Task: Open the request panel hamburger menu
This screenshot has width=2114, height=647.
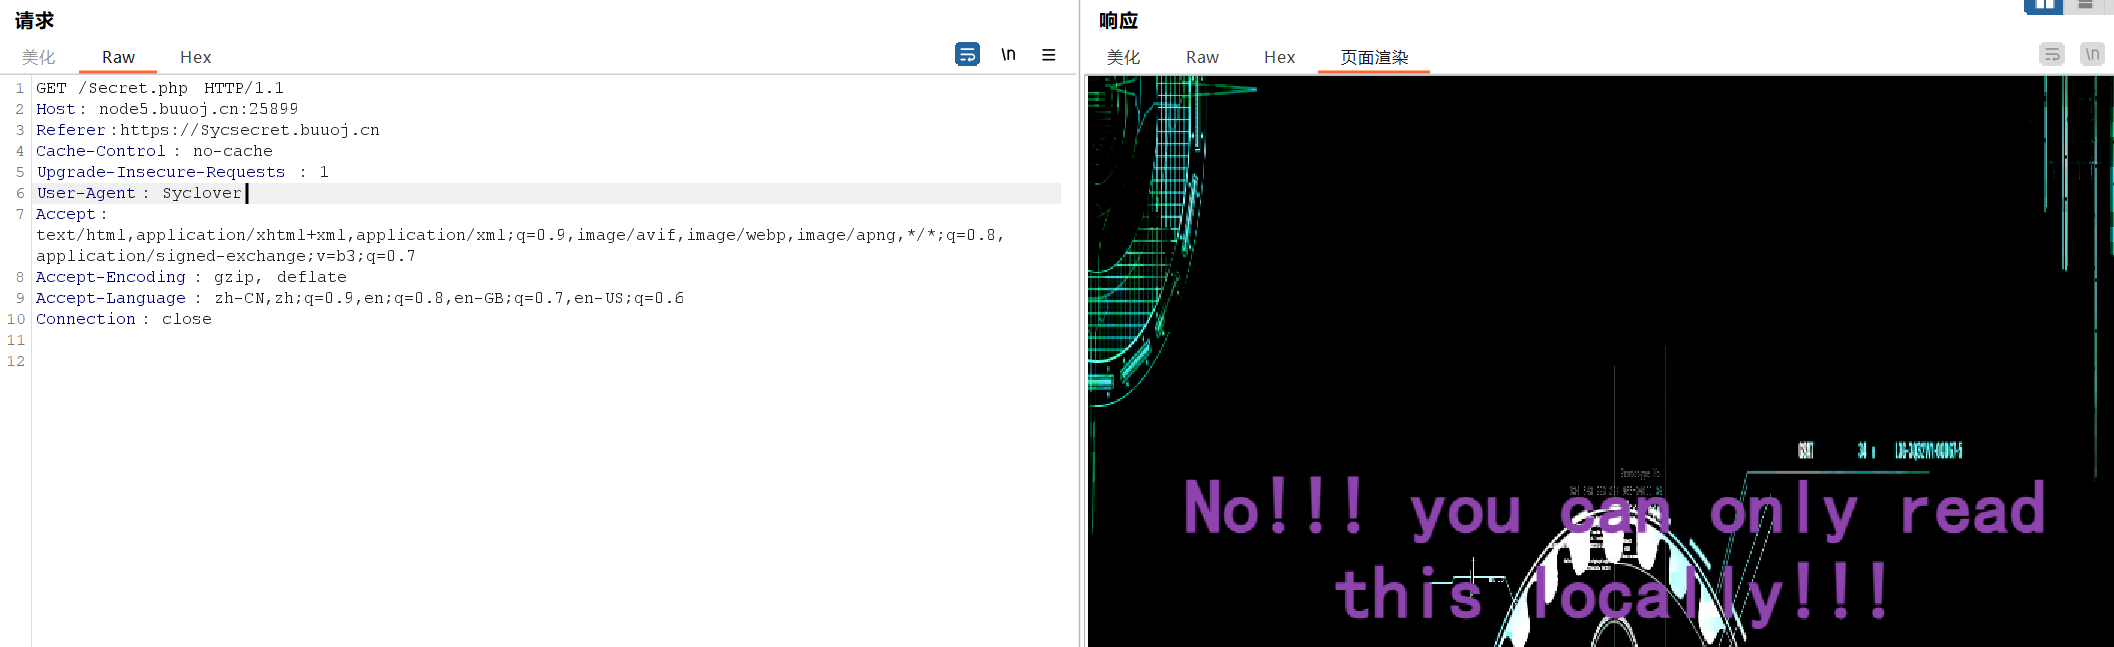Action: click(x=1048, y=55)
